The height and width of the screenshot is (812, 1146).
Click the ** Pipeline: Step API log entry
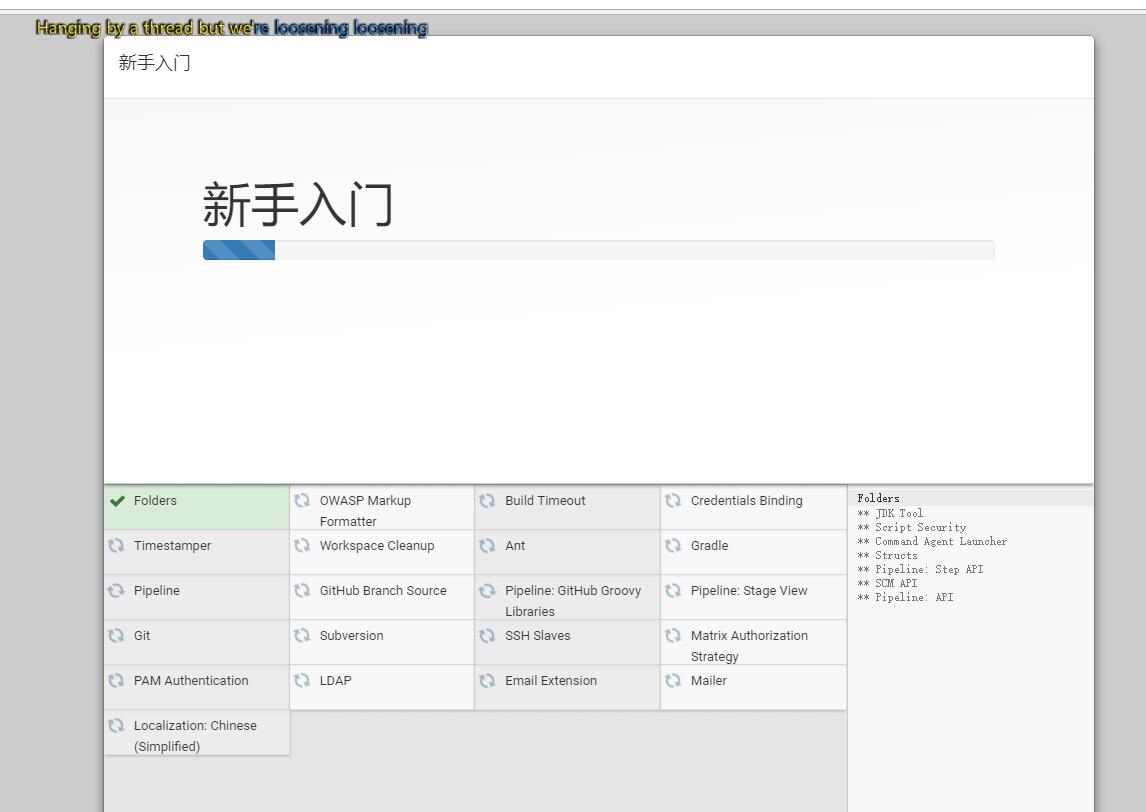point(920,569)
